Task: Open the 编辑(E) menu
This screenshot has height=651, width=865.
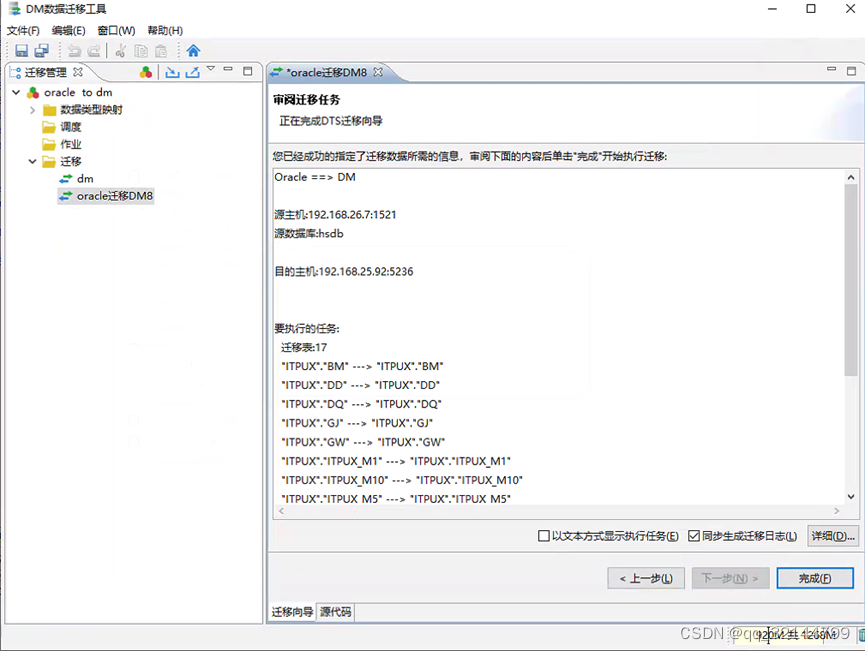Action: click(x=68, y=30)
